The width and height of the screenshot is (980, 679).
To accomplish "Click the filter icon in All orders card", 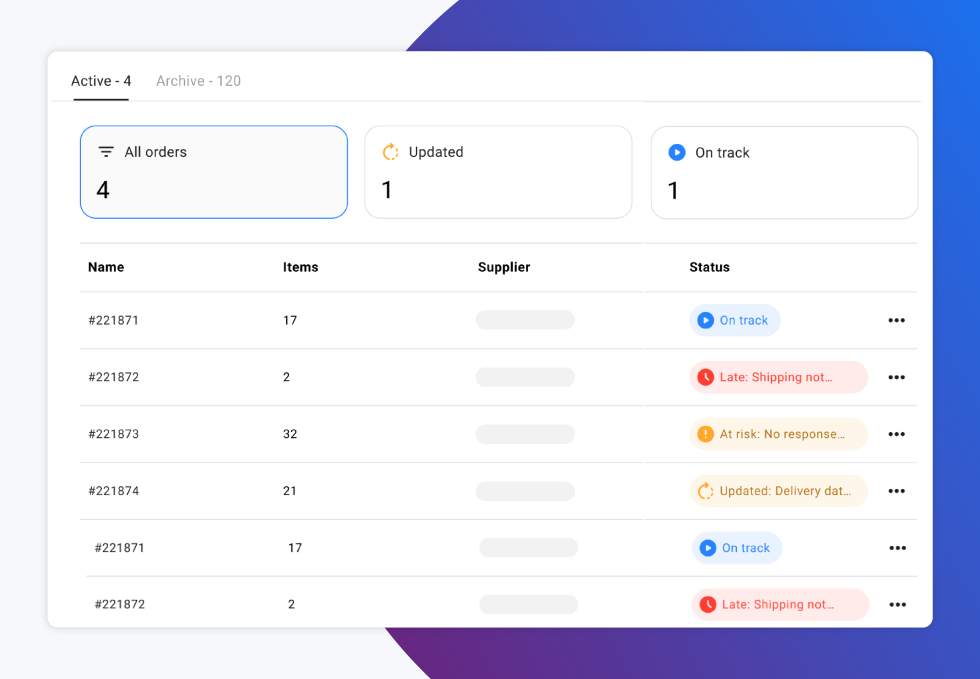I will [x=105, y=152].
